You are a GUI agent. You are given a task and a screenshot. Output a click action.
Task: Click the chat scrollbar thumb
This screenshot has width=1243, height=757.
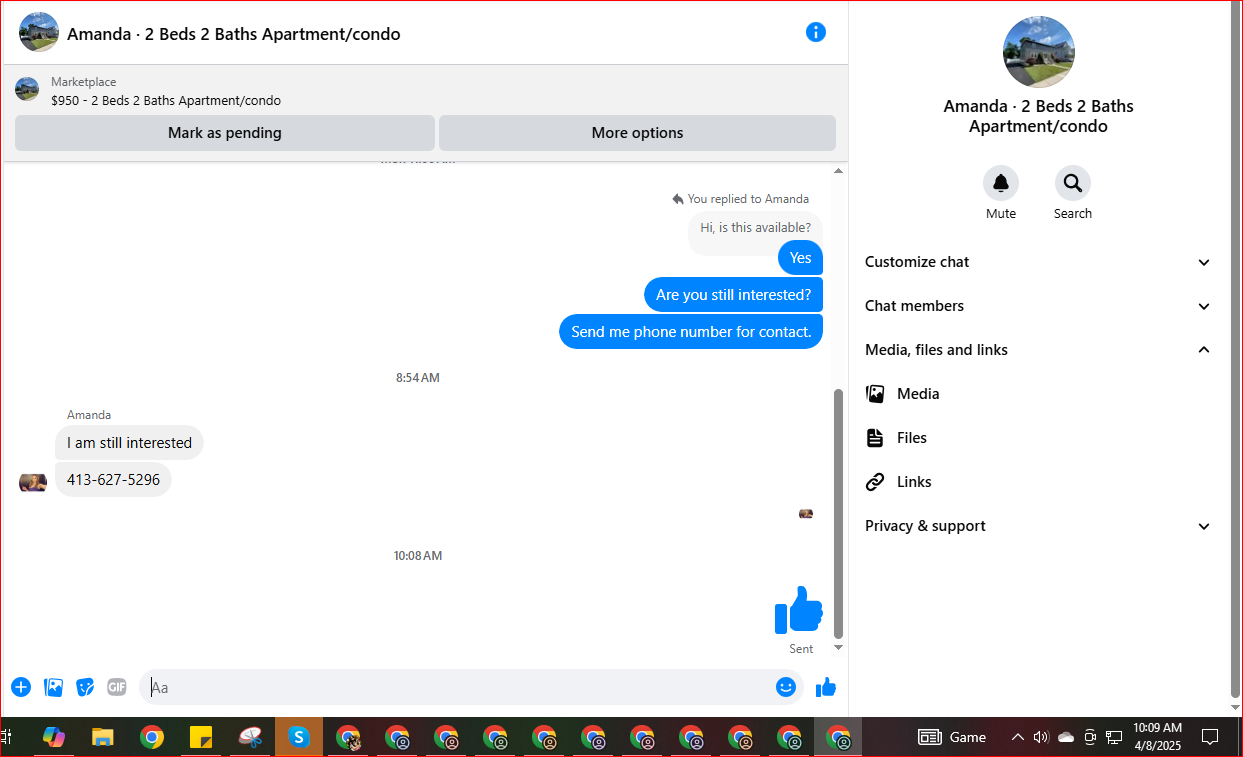839,513
